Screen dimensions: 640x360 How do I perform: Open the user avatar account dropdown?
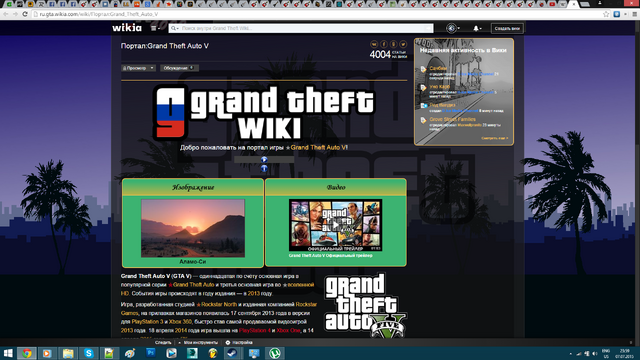tap(453, 28)
